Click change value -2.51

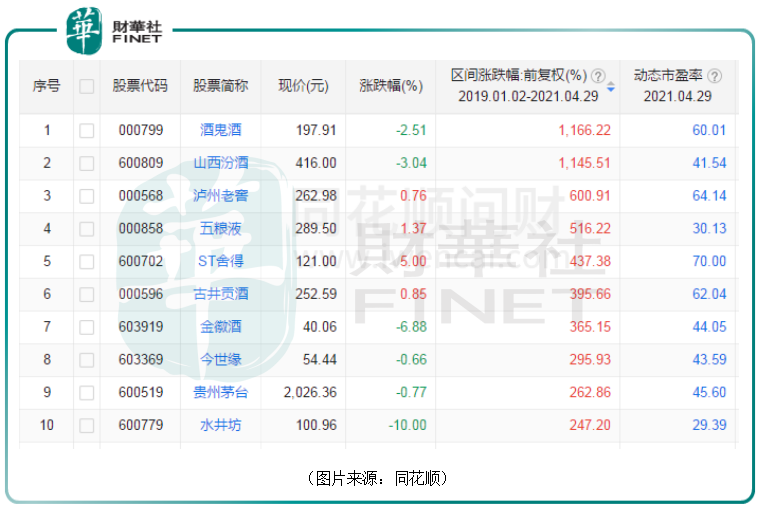[411, 130]
